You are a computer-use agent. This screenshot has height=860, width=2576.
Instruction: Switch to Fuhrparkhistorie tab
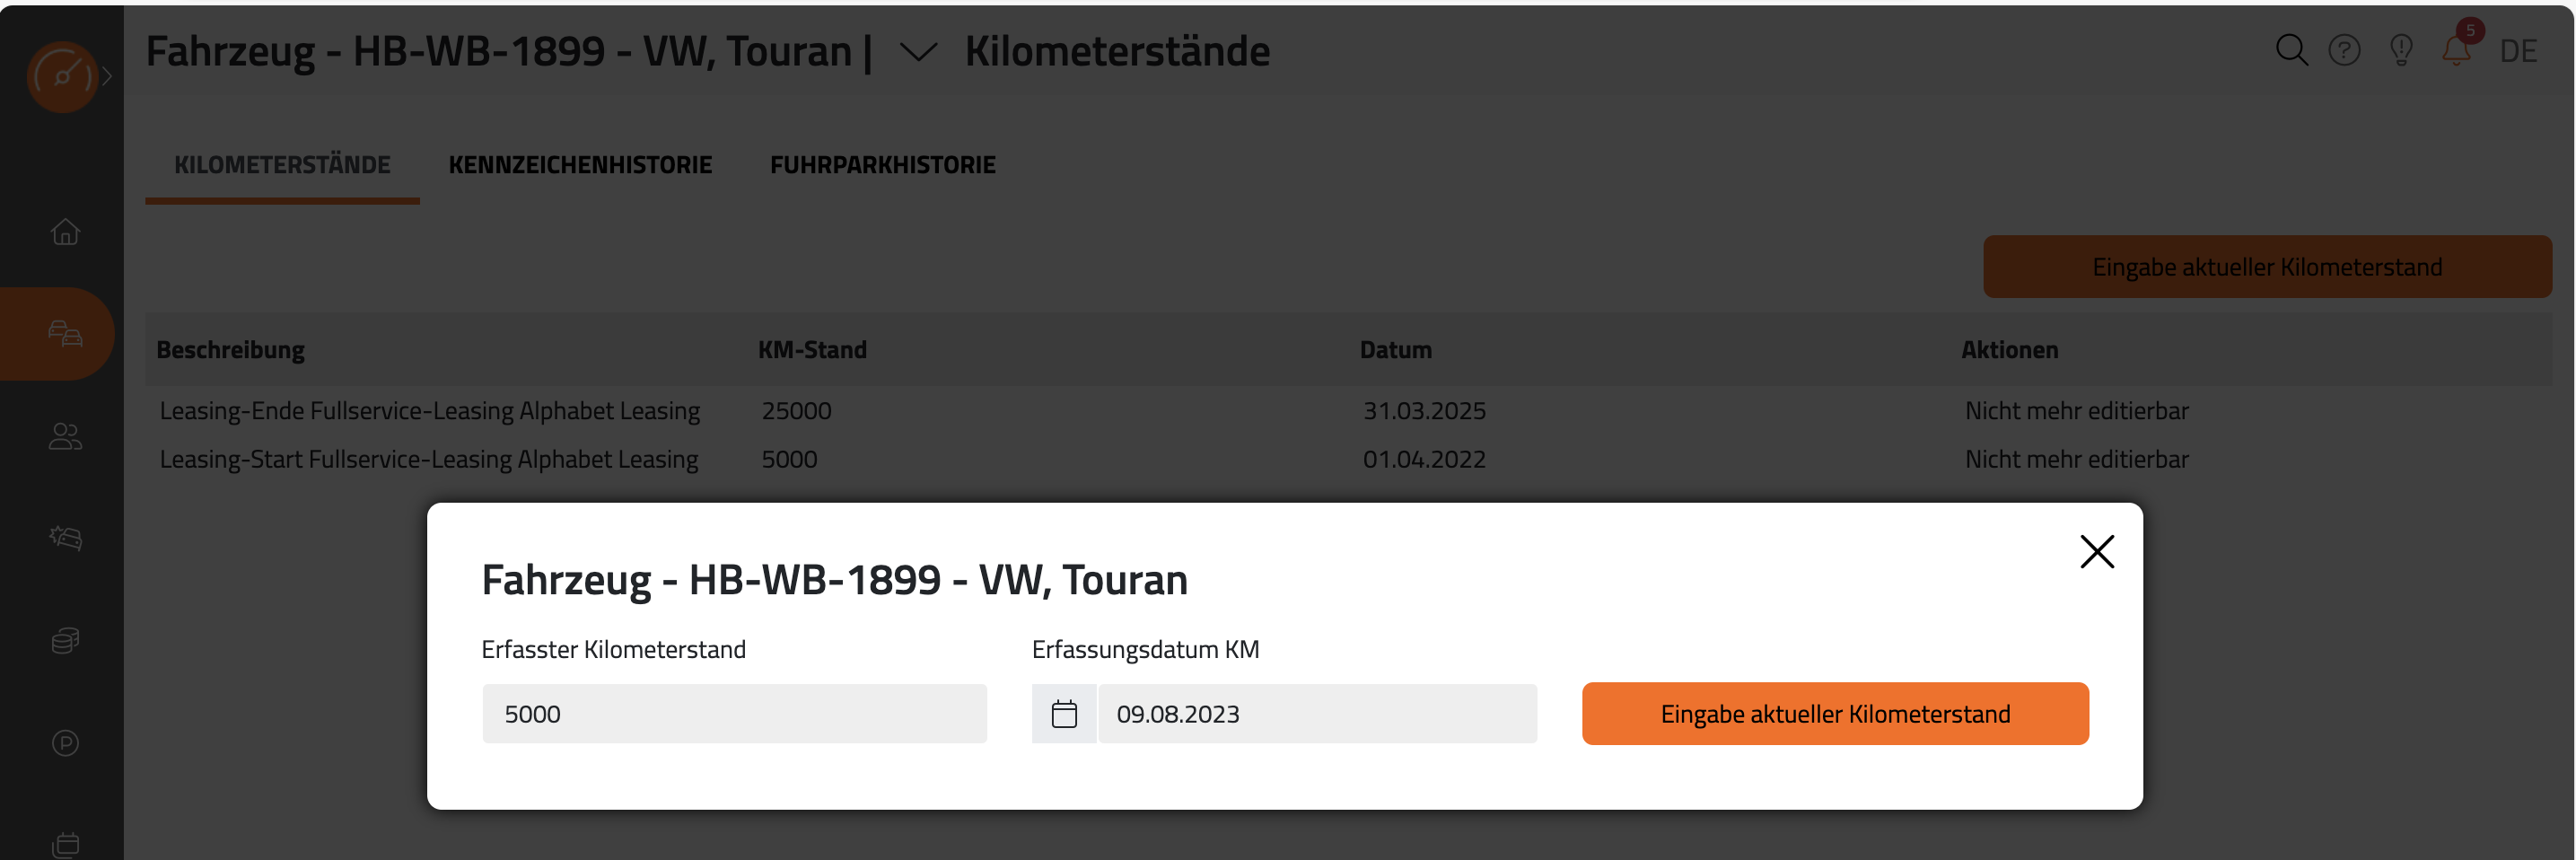tap(883, 165)
